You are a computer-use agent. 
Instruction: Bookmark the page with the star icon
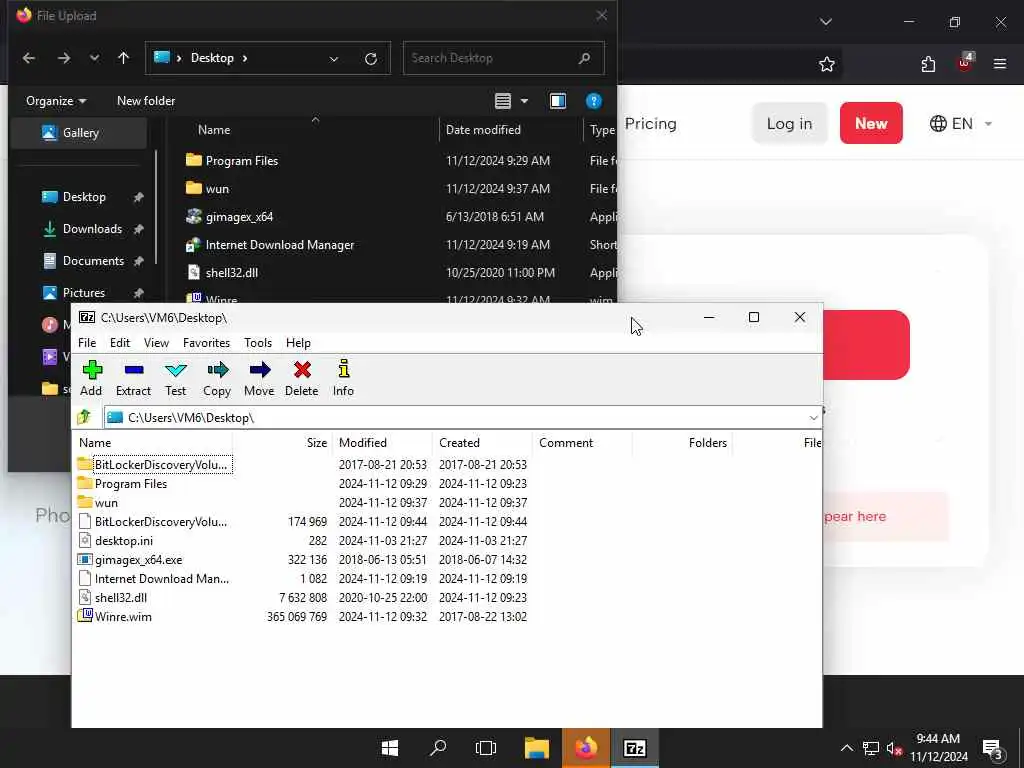(x=827, y=64)
